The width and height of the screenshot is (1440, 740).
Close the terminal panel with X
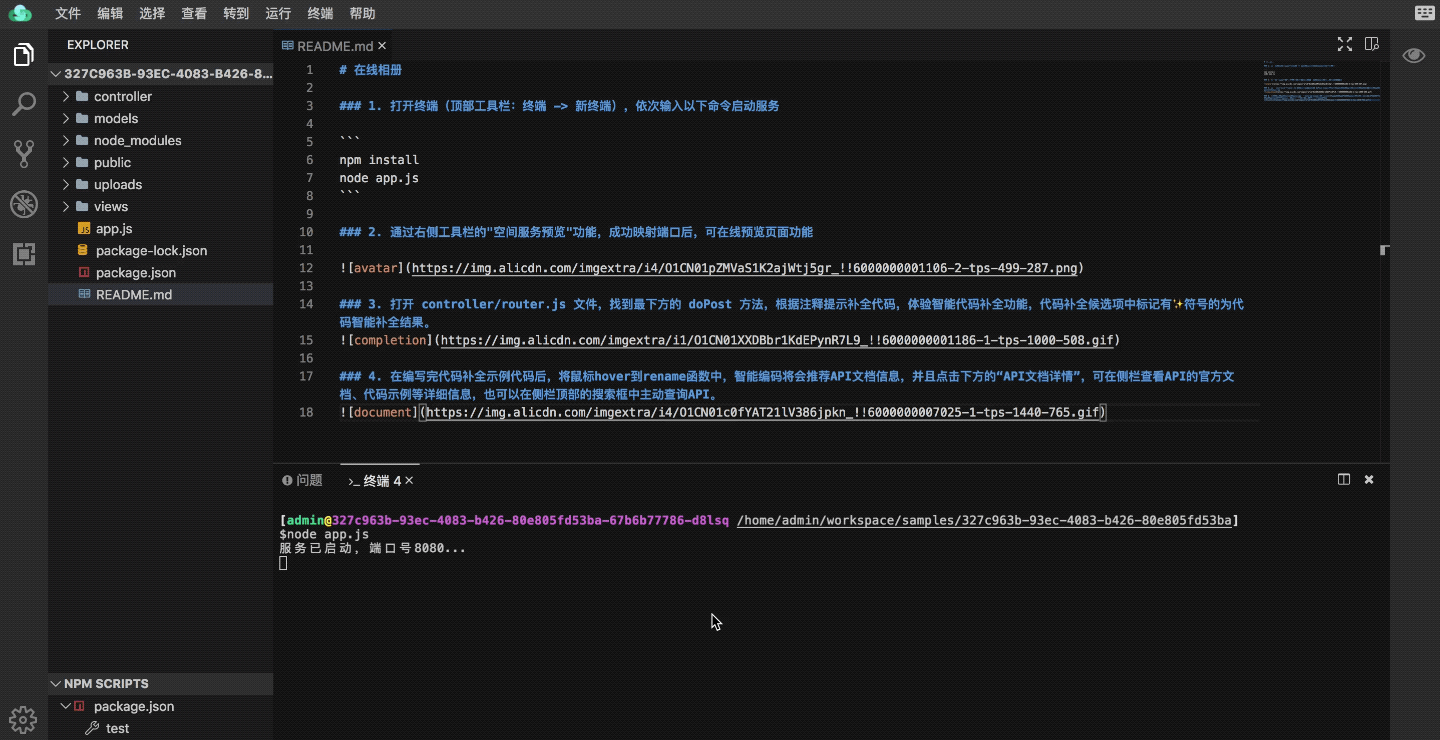click(x=1369, y=479)
